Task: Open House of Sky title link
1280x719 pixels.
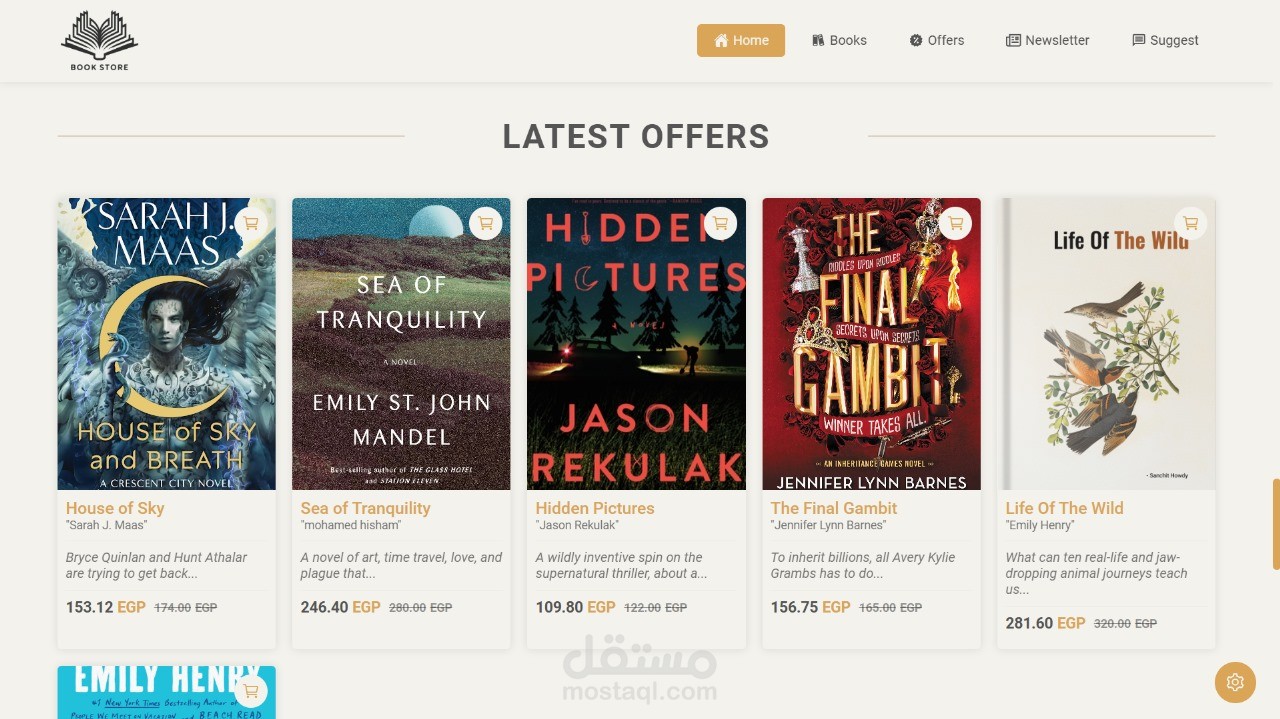Action: pyautogui.click(x=115, y=508)
